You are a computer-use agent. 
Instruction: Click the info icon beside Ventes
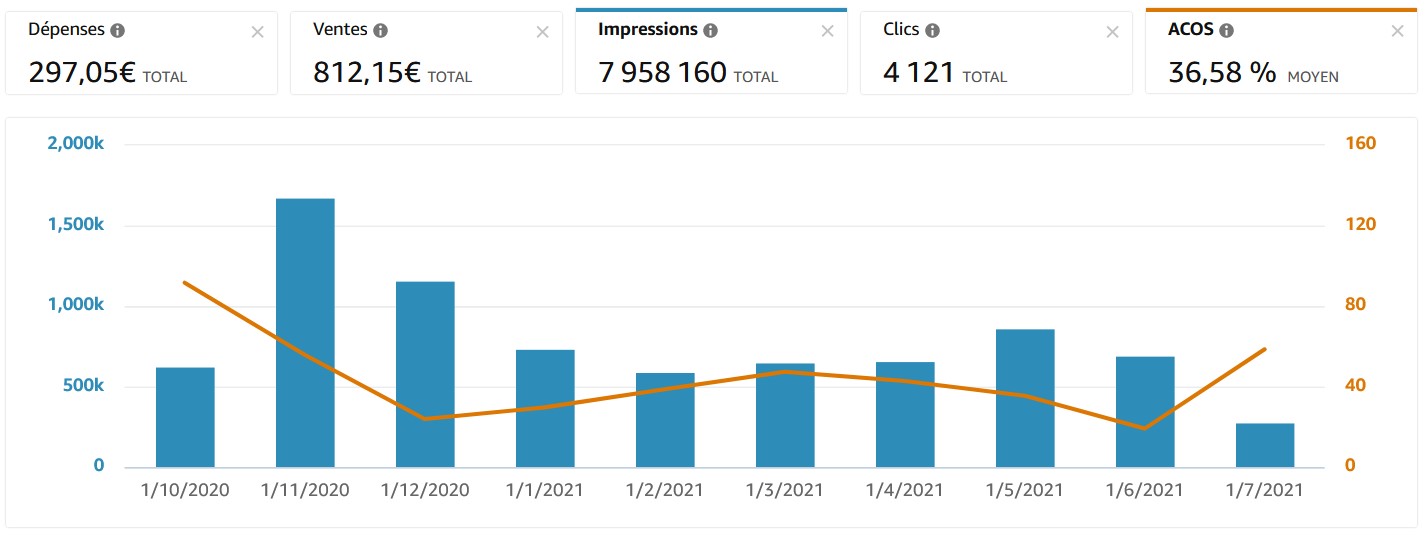point(380,31)
